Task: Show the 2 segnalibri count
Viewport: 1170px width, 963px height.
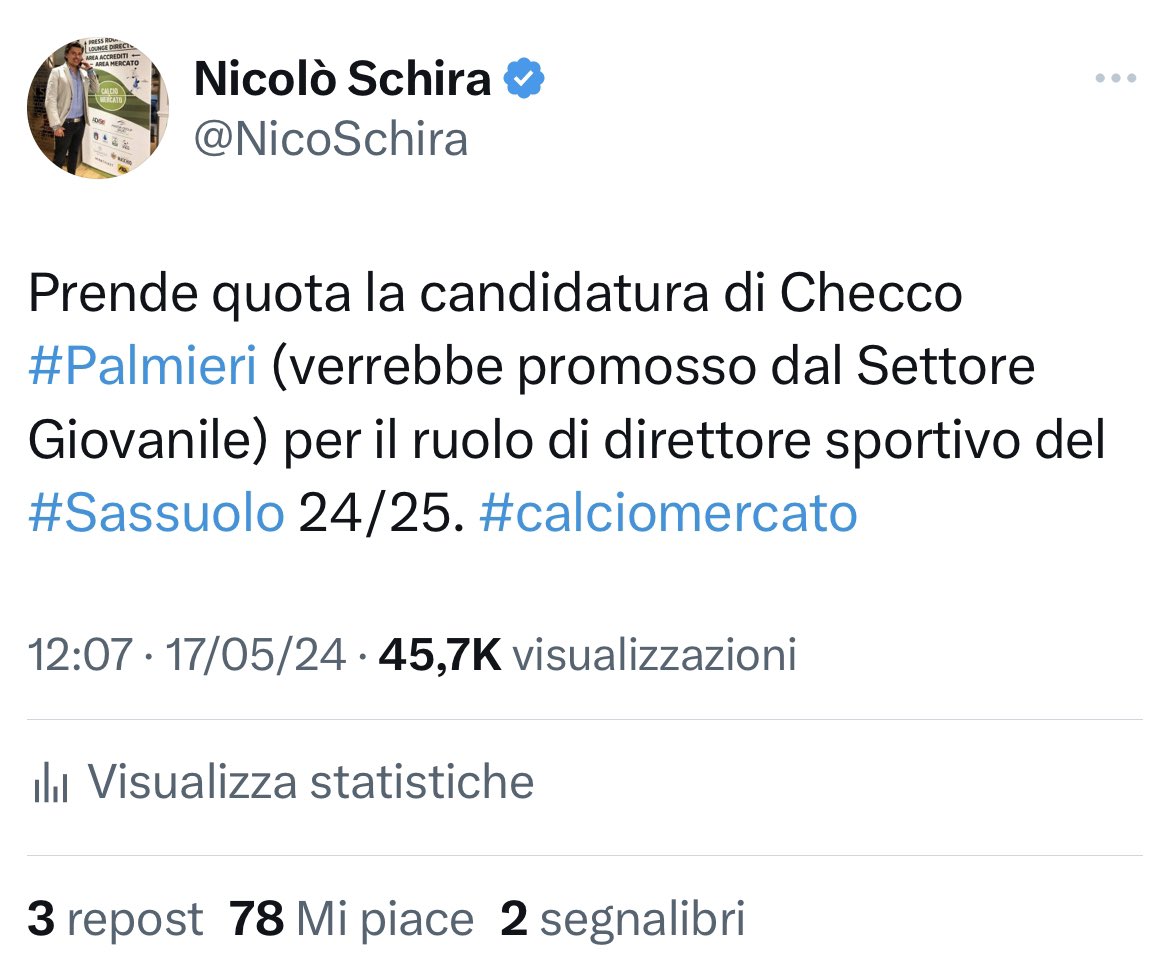Action: [623, 918]
